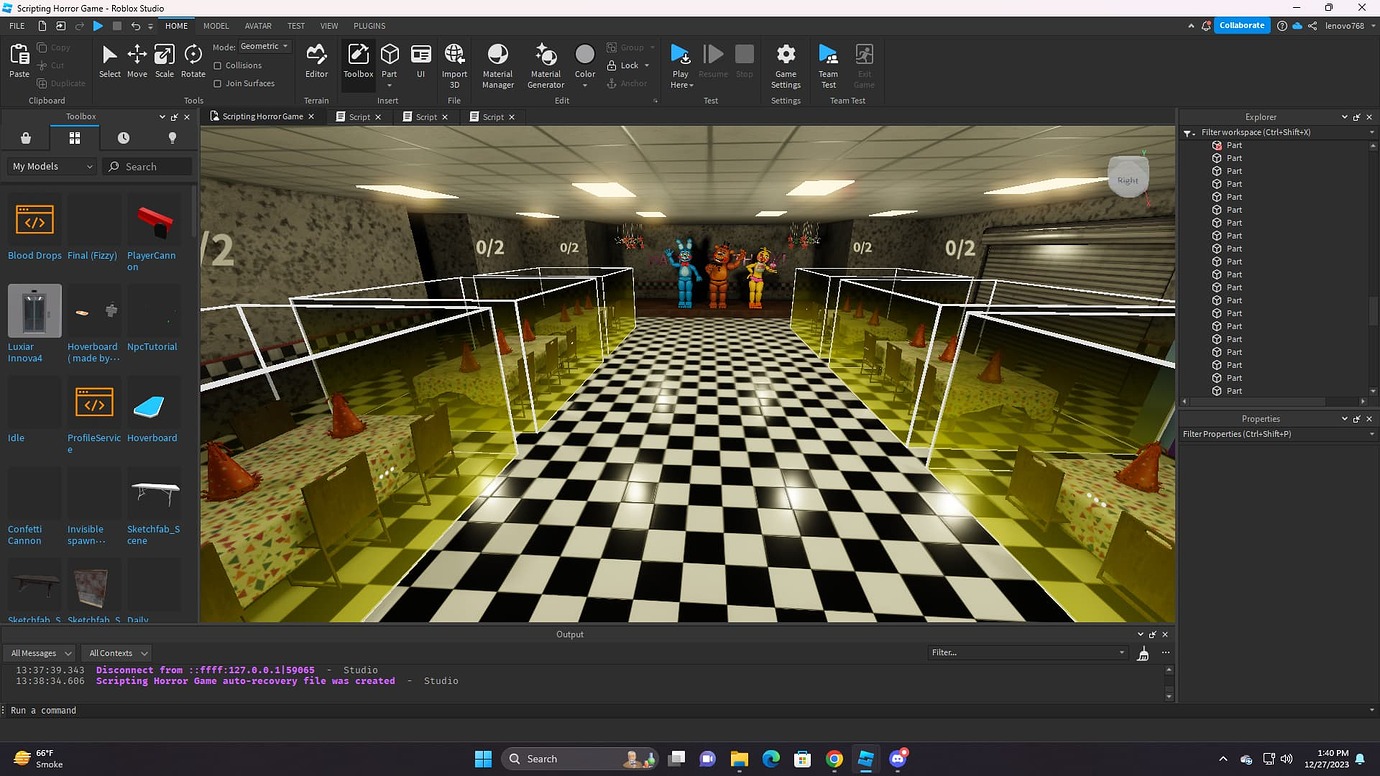Screen dimensions: 1380x776
Task: Open the My Models dropdown in Toolbox
Action: click(x=50, y=166)
